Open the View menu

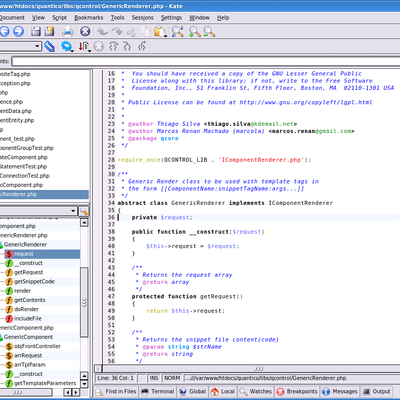pos(38,18)
